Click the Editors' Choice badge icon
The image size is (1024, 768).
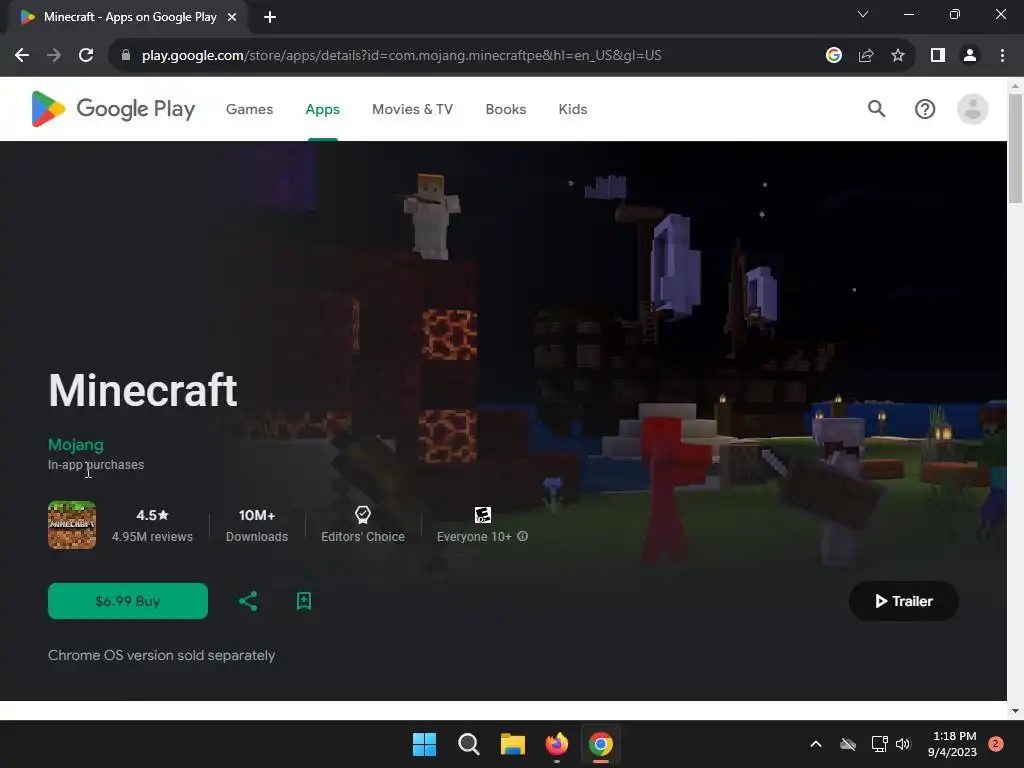[362, 515]
